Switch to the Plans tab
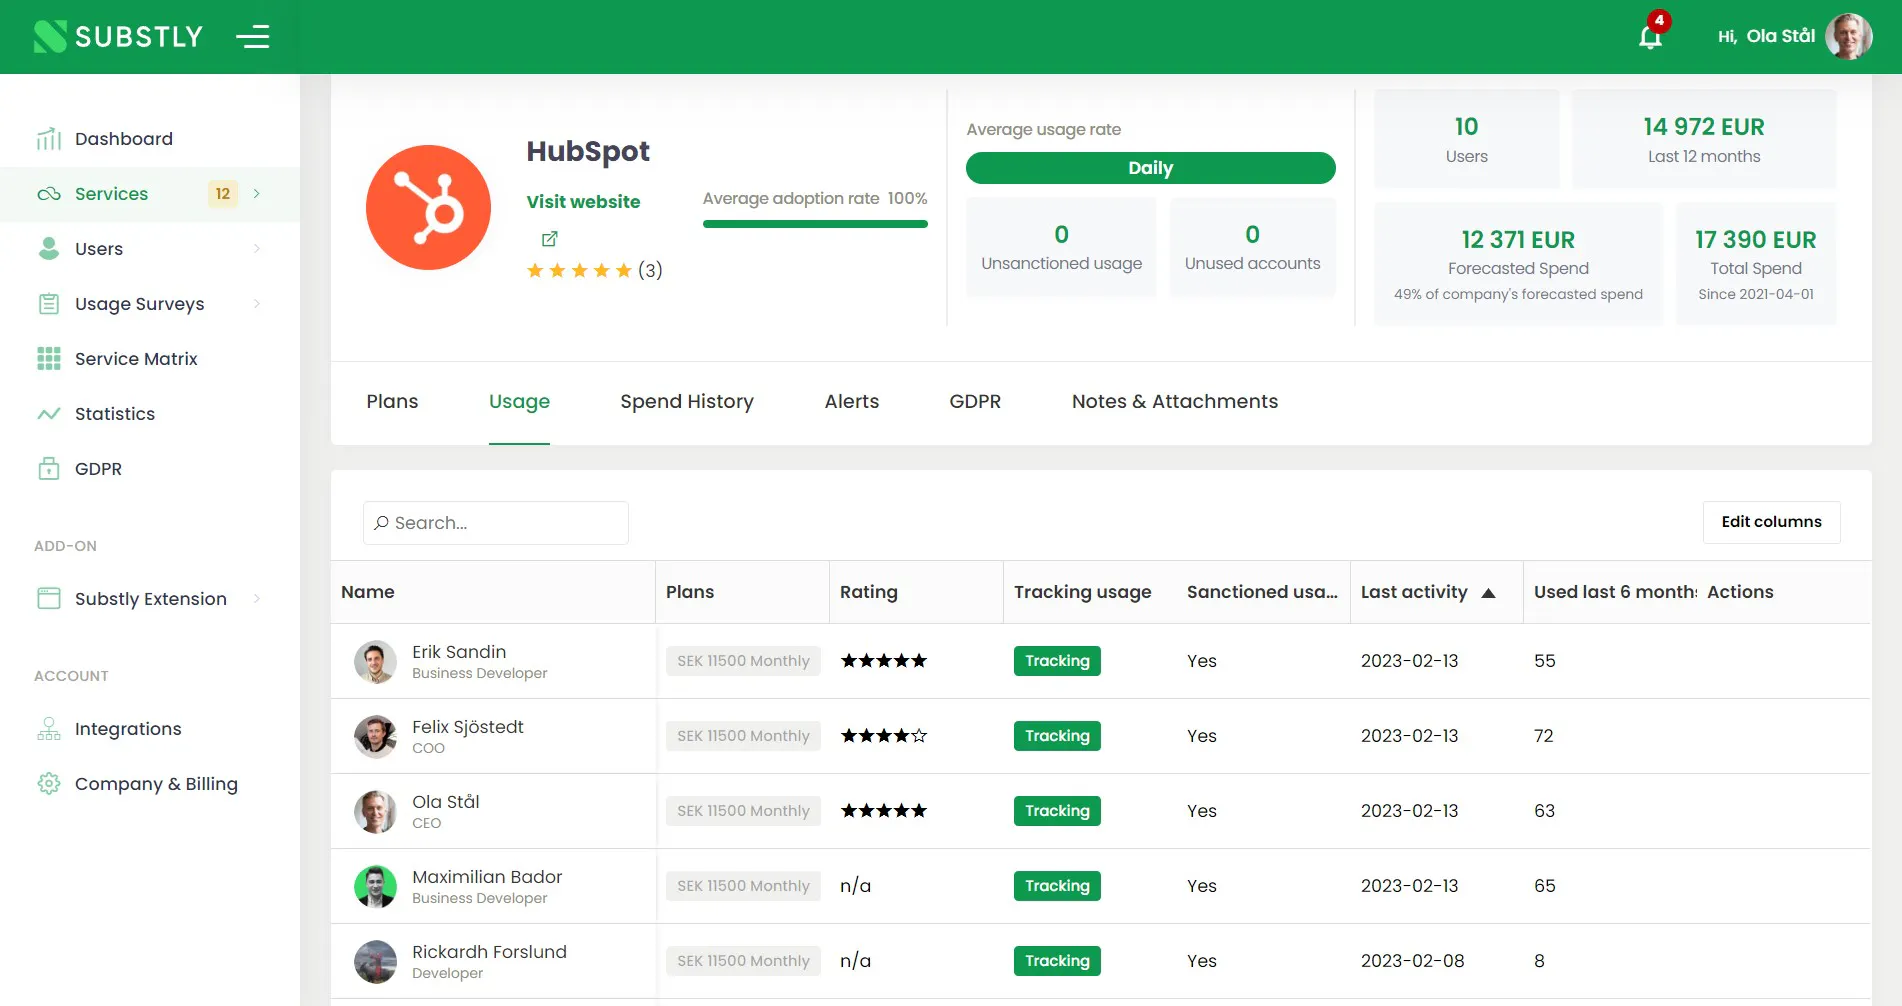 click(x=392, y=402)
